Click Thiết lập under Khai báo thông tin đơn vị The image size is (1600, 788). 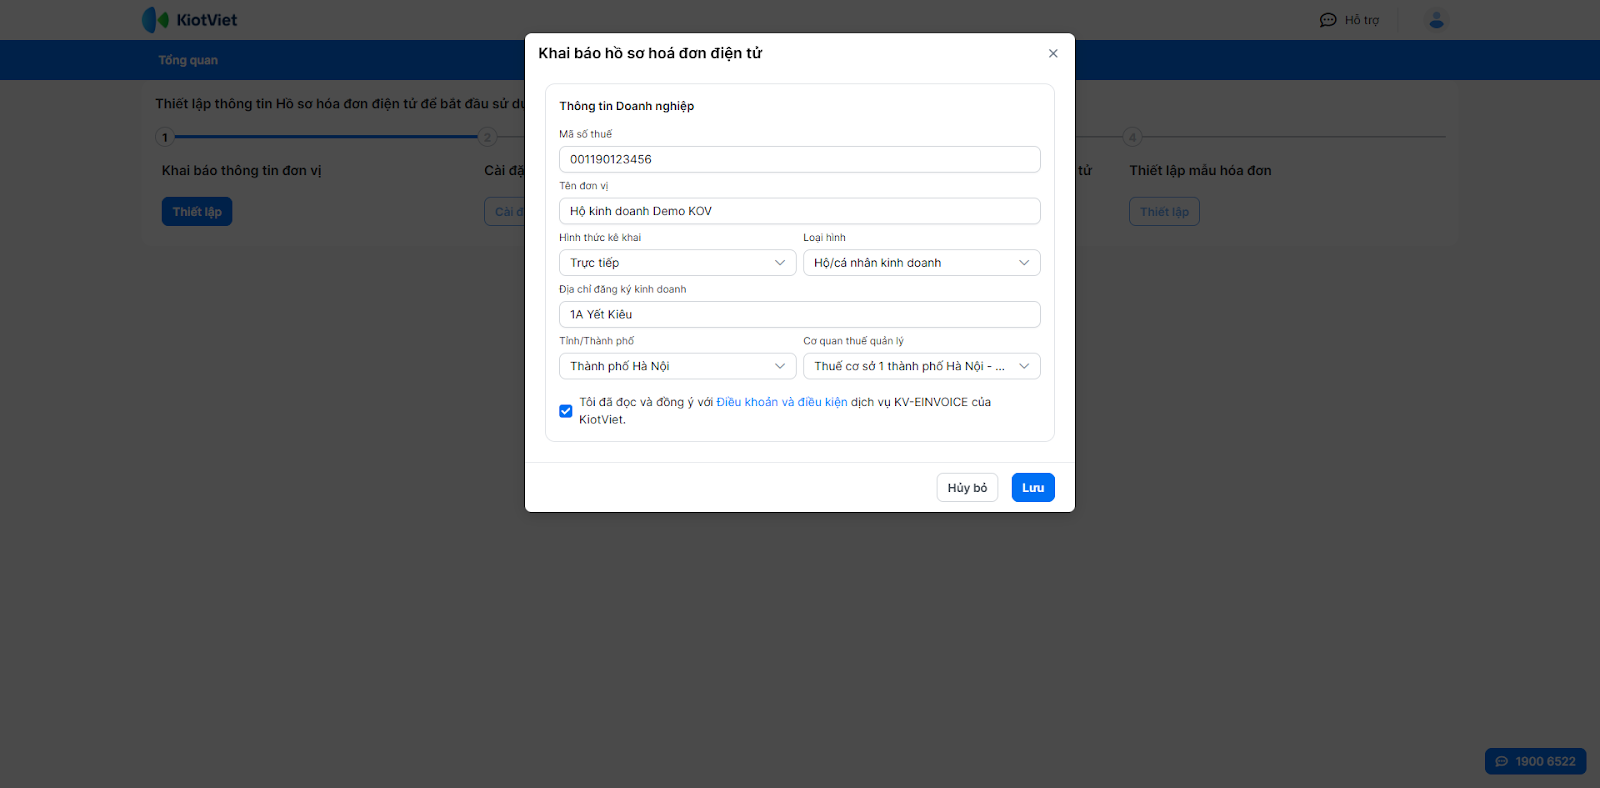[x=197, y=212]
